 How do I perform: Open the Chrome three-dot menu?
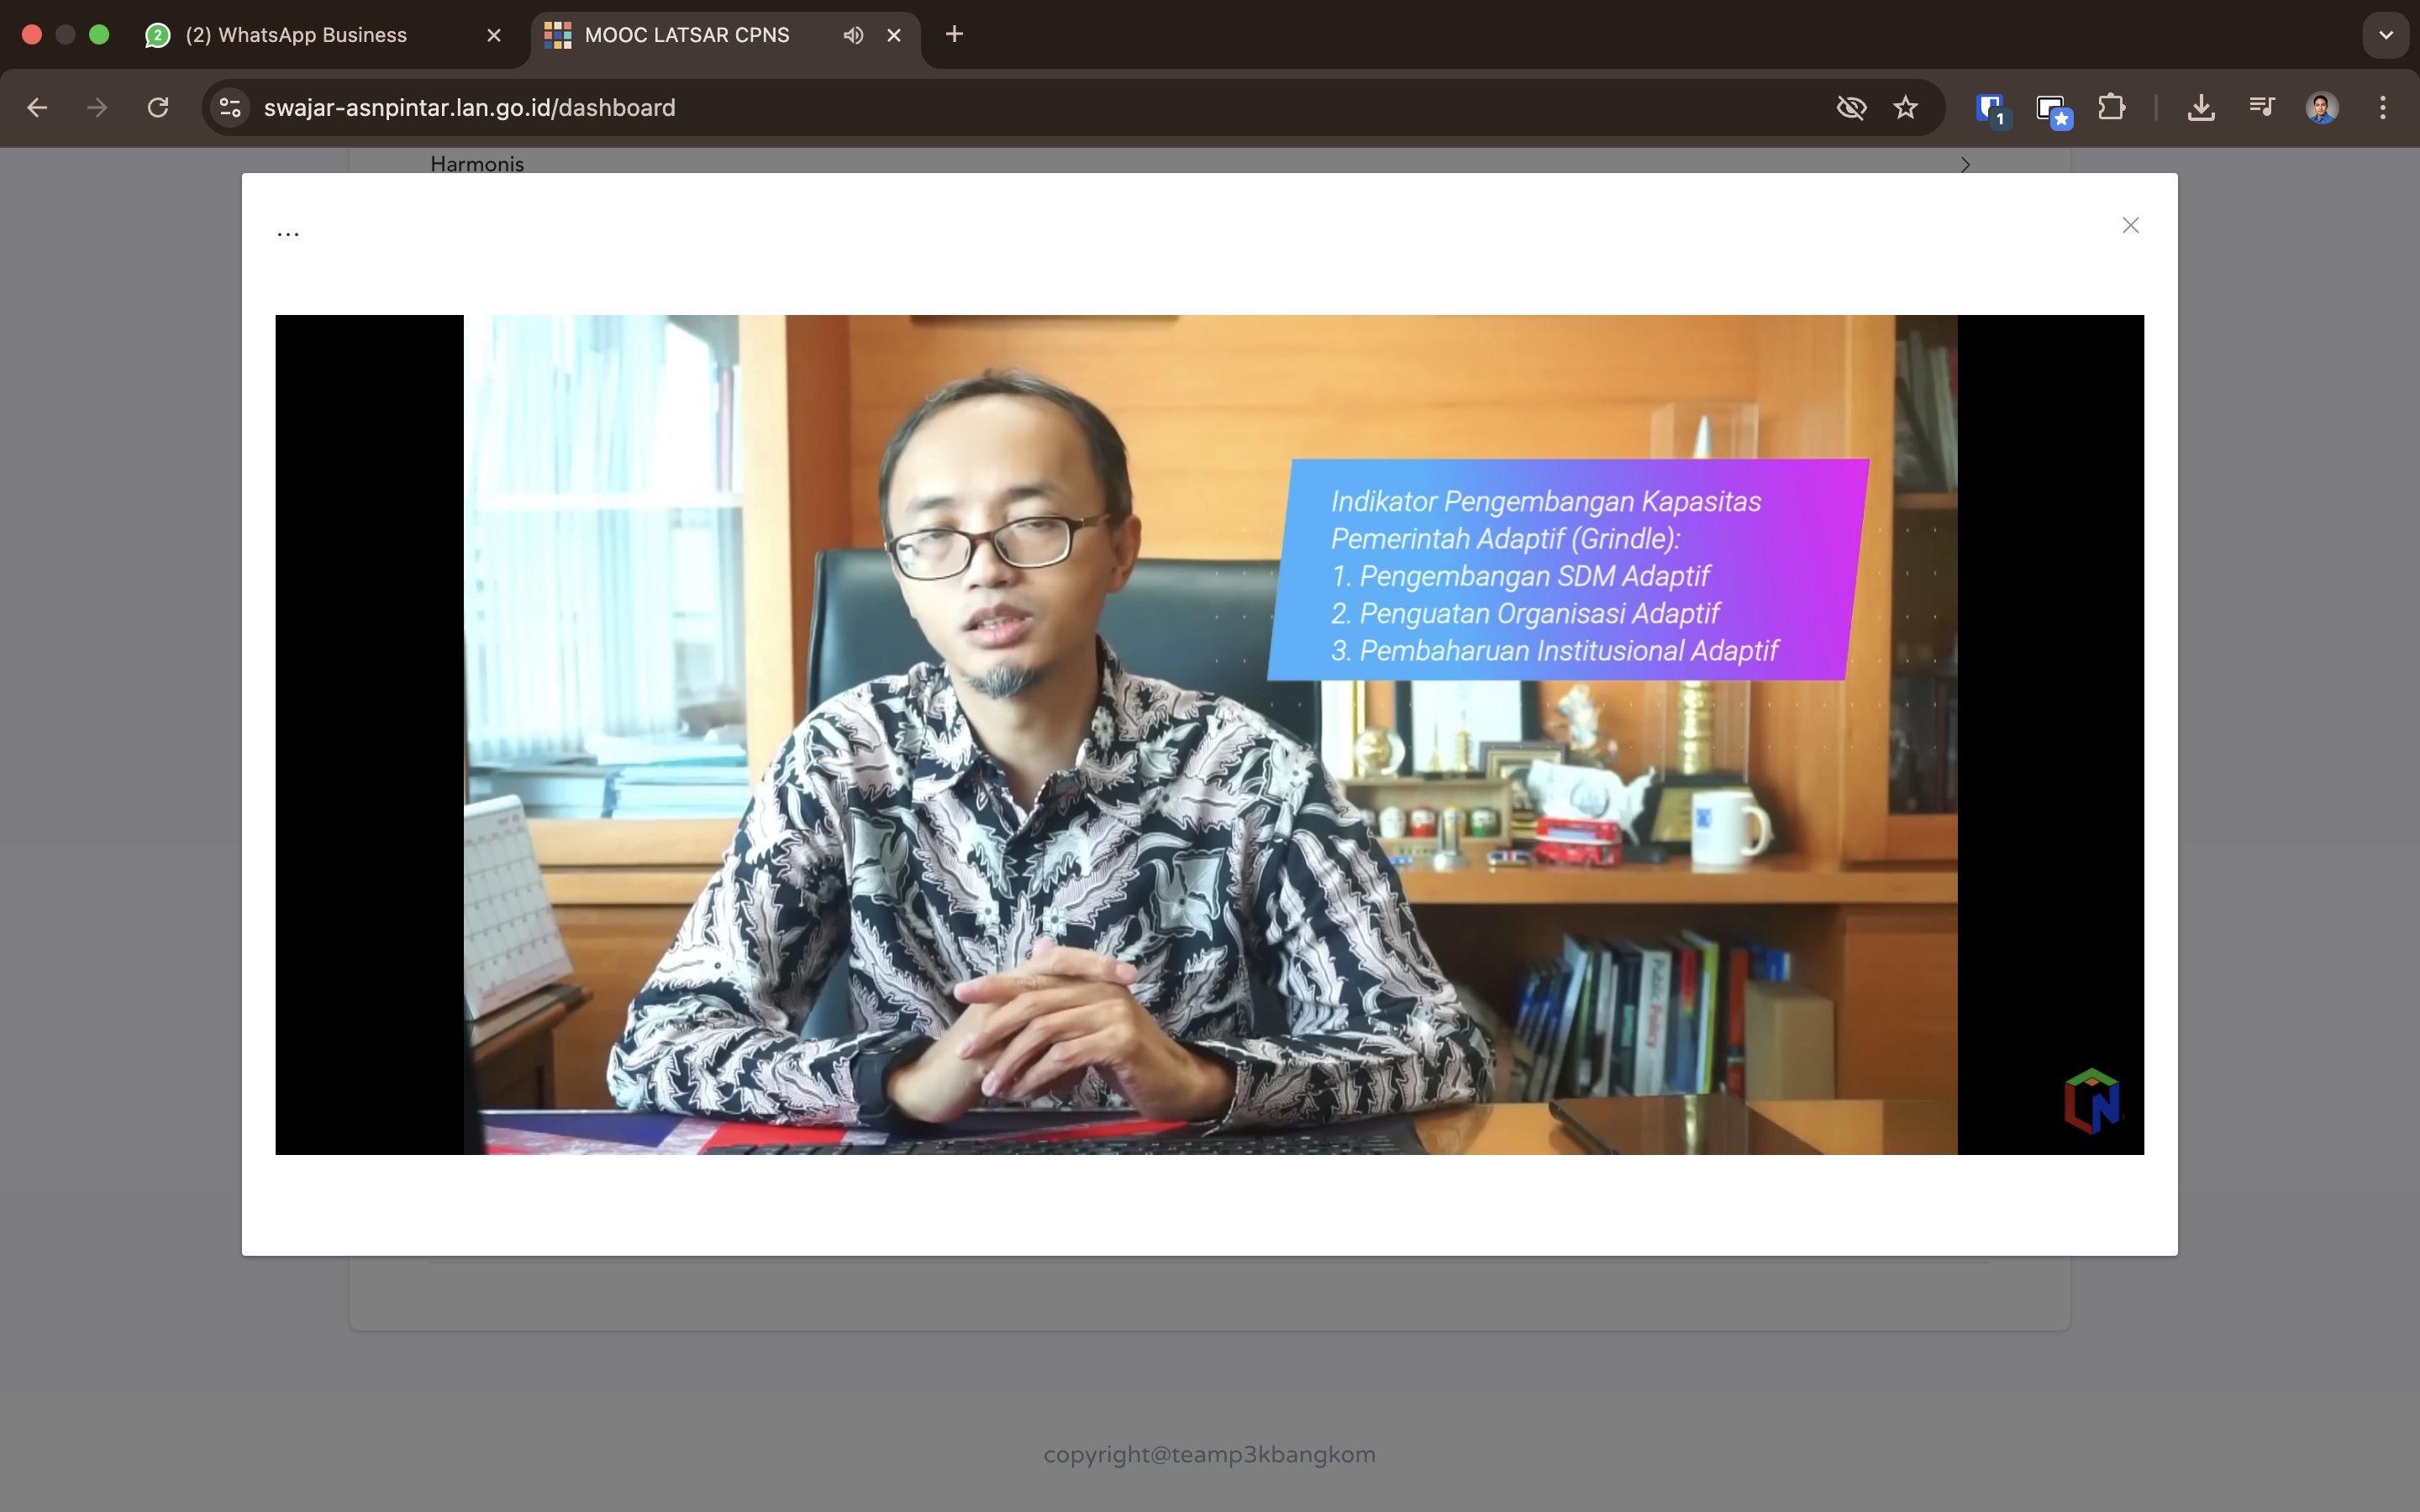pos(2383,108)
